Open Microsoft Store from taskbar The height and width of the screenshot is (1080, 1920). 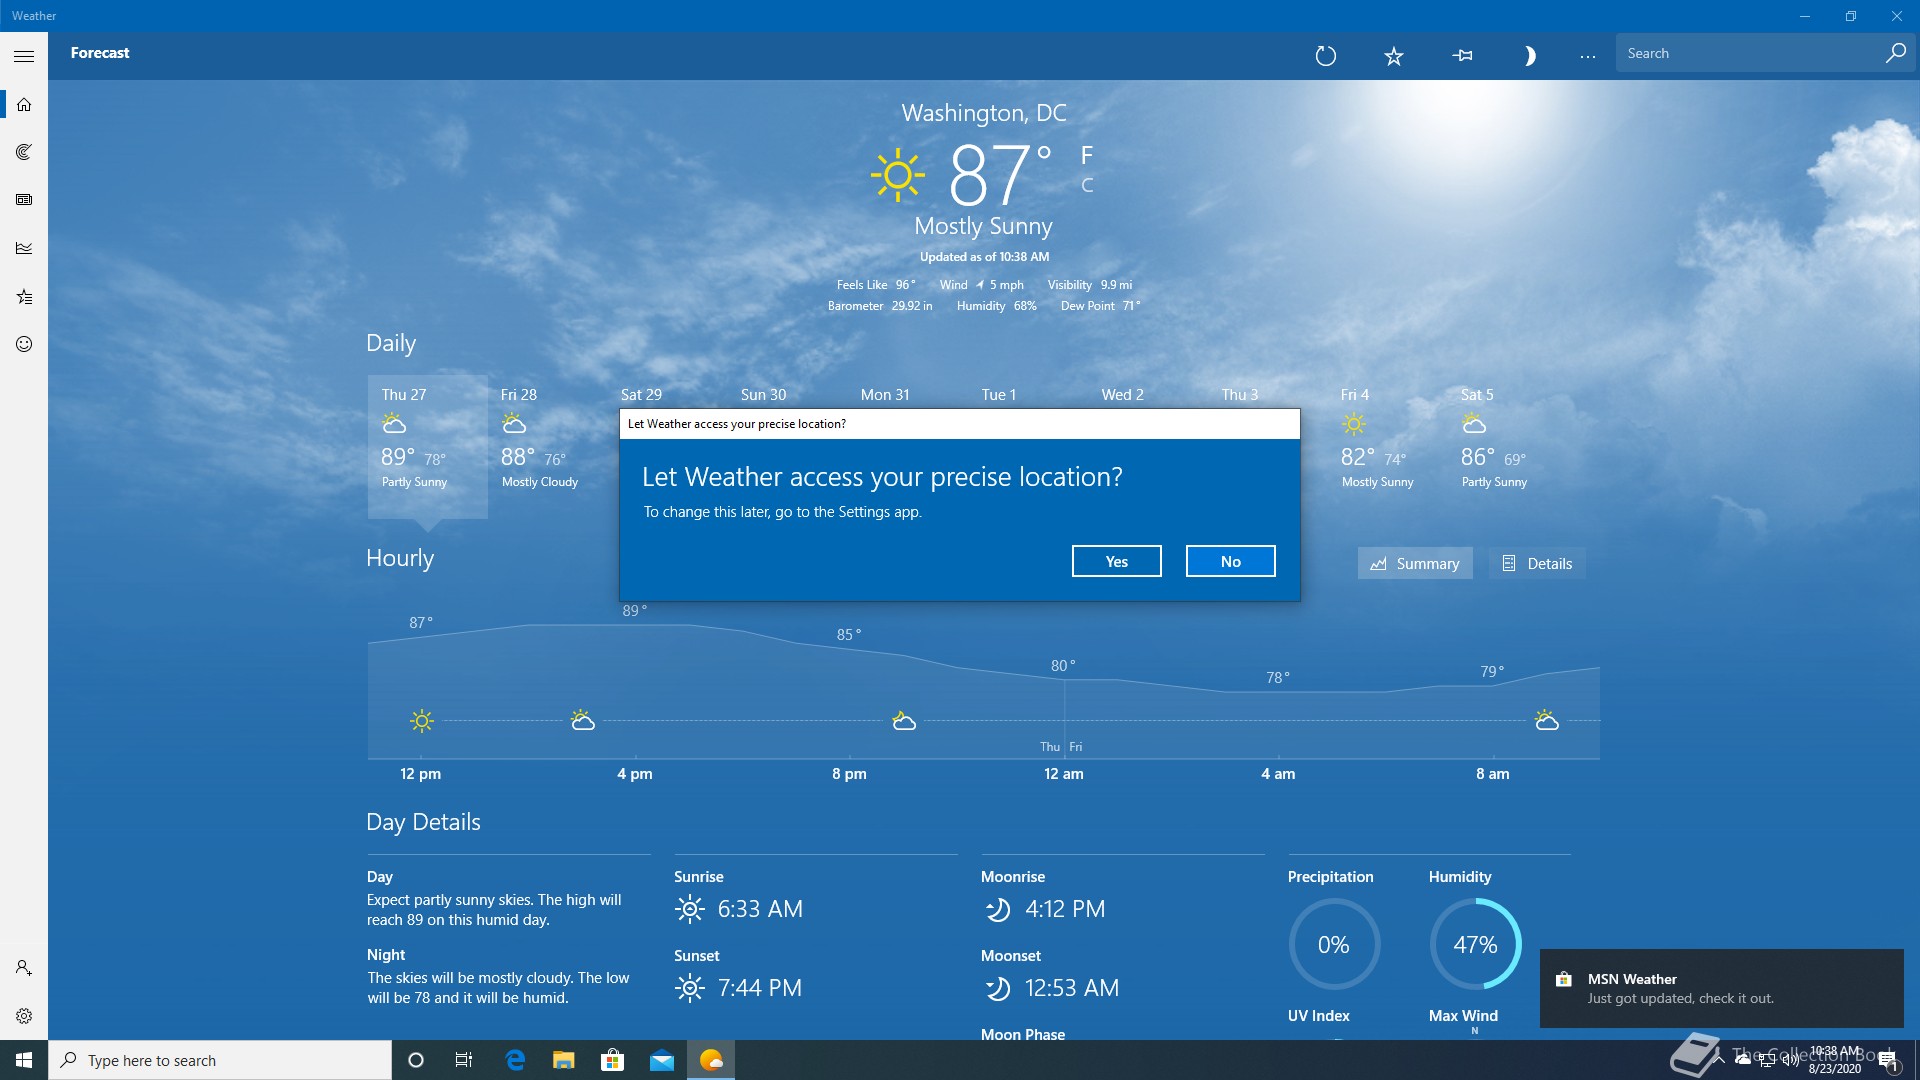point(612,1060)
